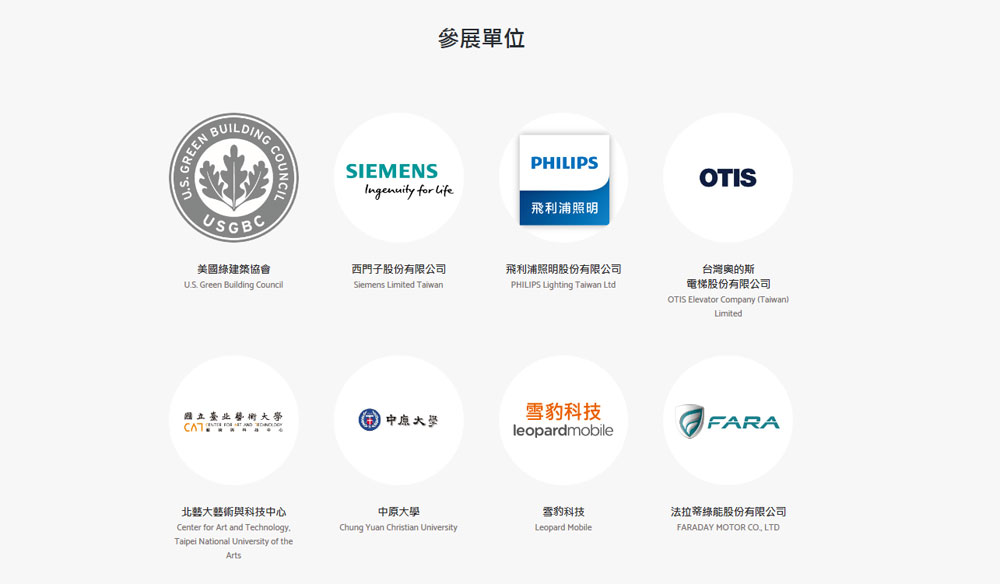Screen dimensions: 1000x584
Task: Select the 西門子股份有限公司 title
Action: (x=399, y=269)
